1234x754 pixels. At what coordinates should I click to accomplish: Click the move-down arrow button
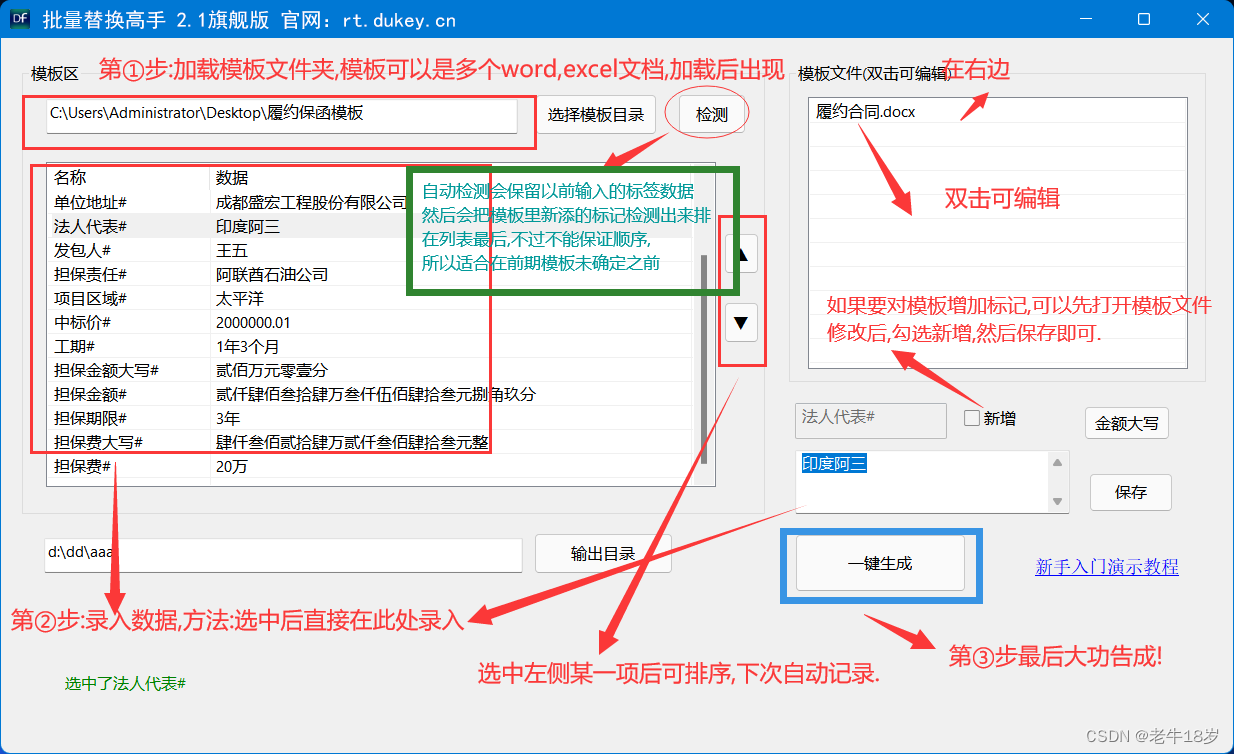tap(741, 323)
